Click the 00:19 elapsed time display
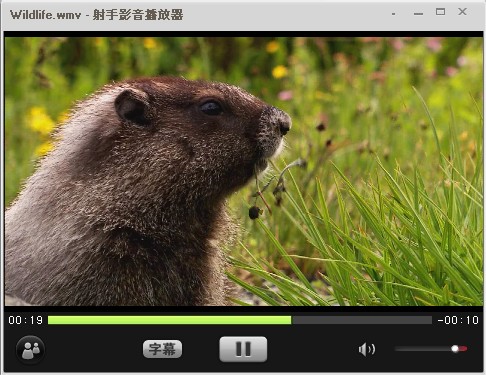 [x=26, y=320]
